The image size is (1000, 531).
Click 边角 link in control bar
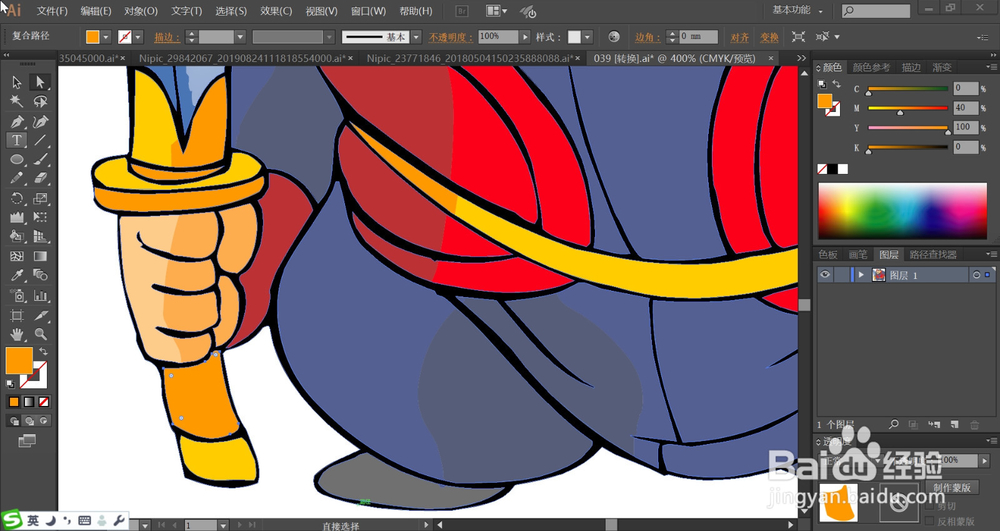pos(647,37)
